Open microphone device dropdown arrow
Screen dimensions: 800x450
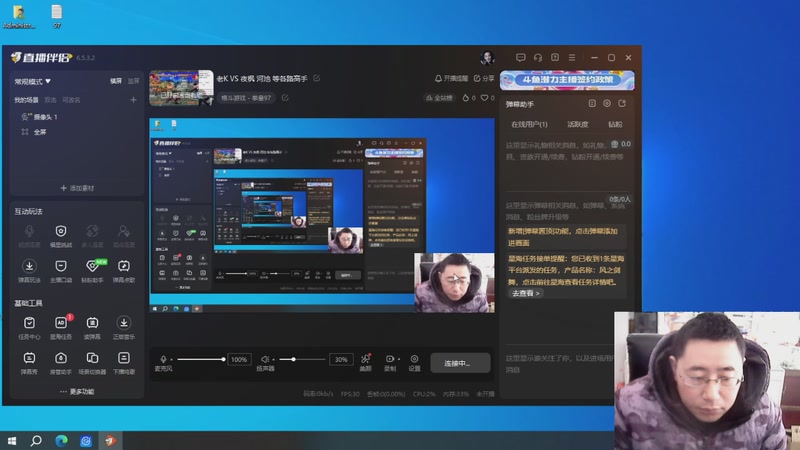tap(171, 360)
